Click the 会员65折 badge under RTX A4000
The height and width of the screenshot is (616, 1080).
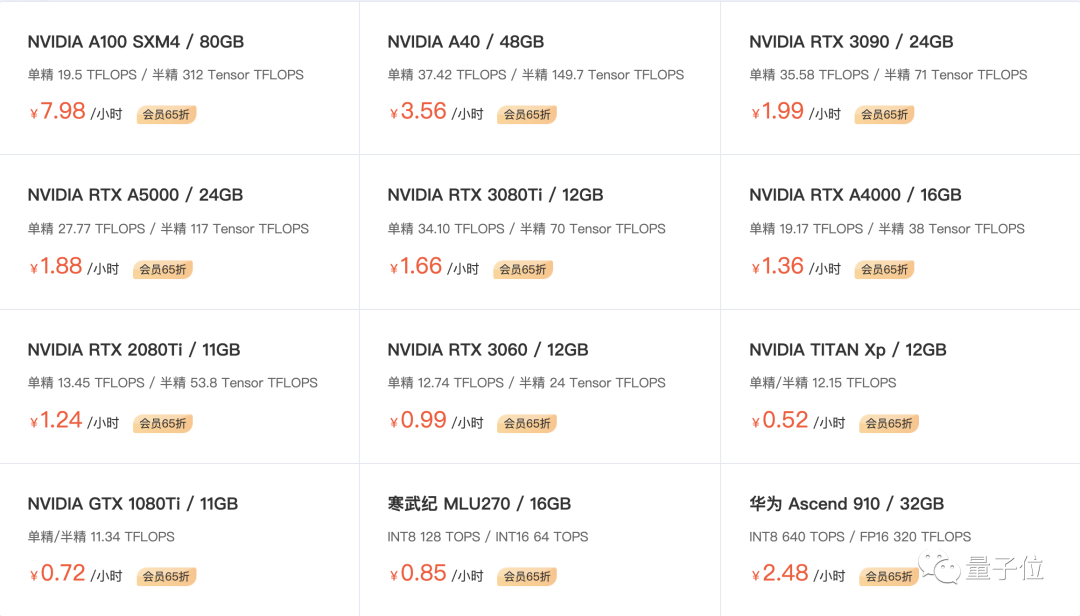[x=884, y=268]
